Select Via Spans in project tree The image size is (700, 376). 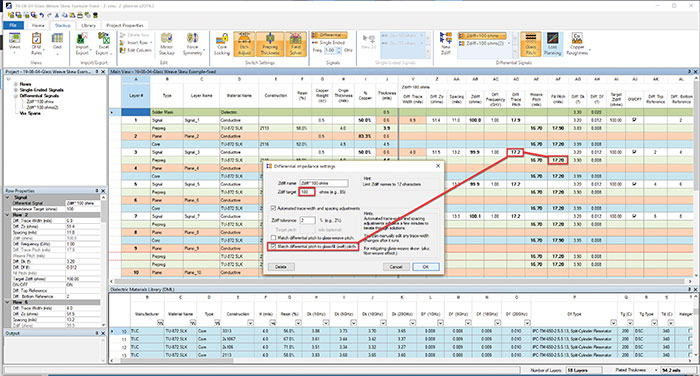pyautogui.click(x=30, y=113)
